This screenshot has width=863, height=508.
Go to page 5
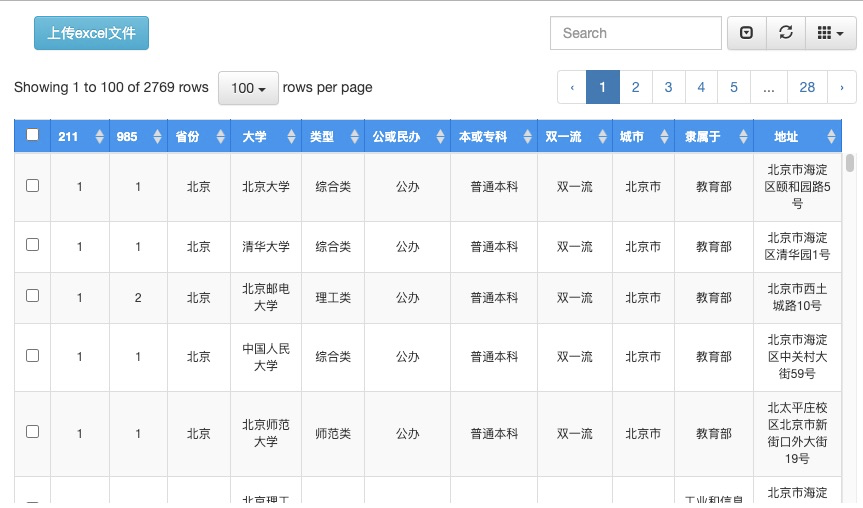(734, 87)
